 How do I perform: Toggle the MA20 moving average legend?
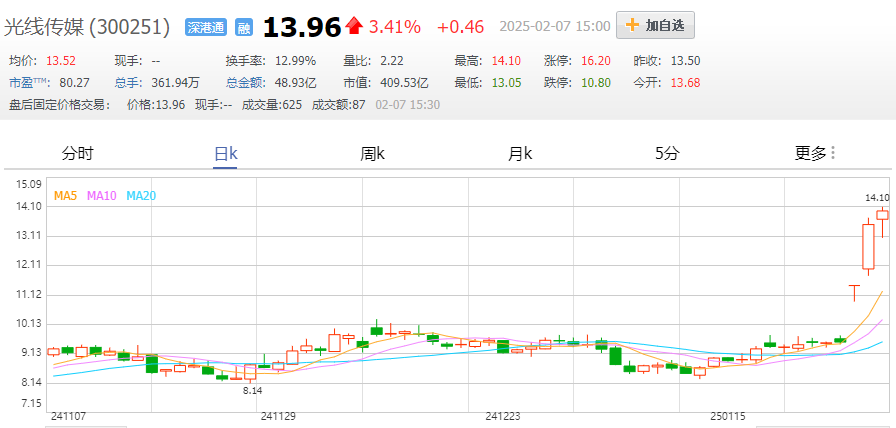[x=141, y=196]
